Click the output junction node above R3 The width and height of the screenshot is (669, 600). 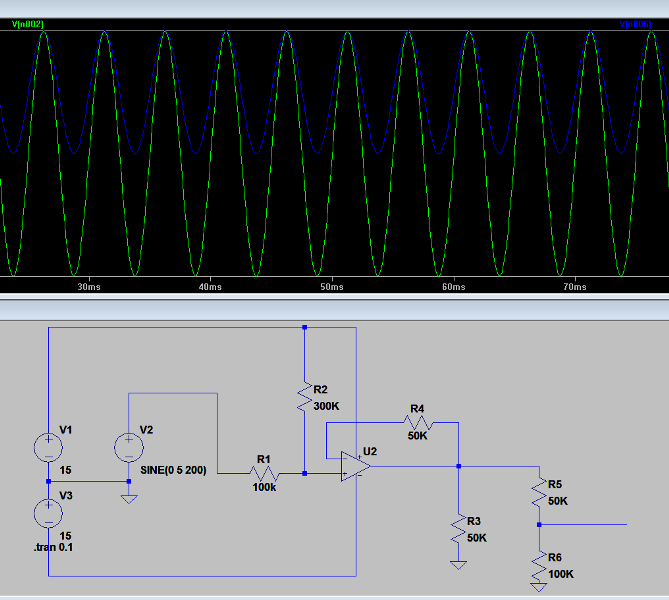458,466
